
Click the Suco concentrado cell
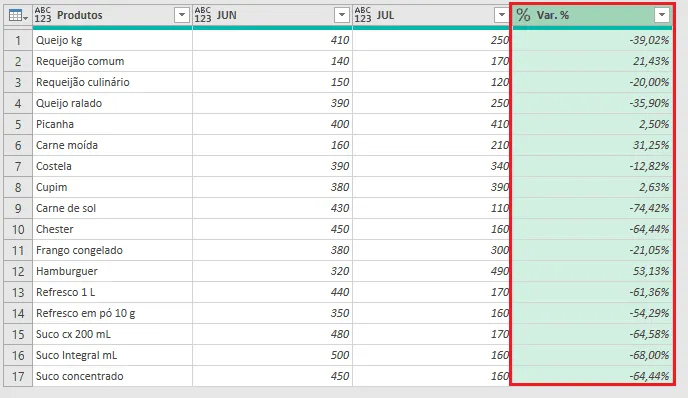coord(112,376)
